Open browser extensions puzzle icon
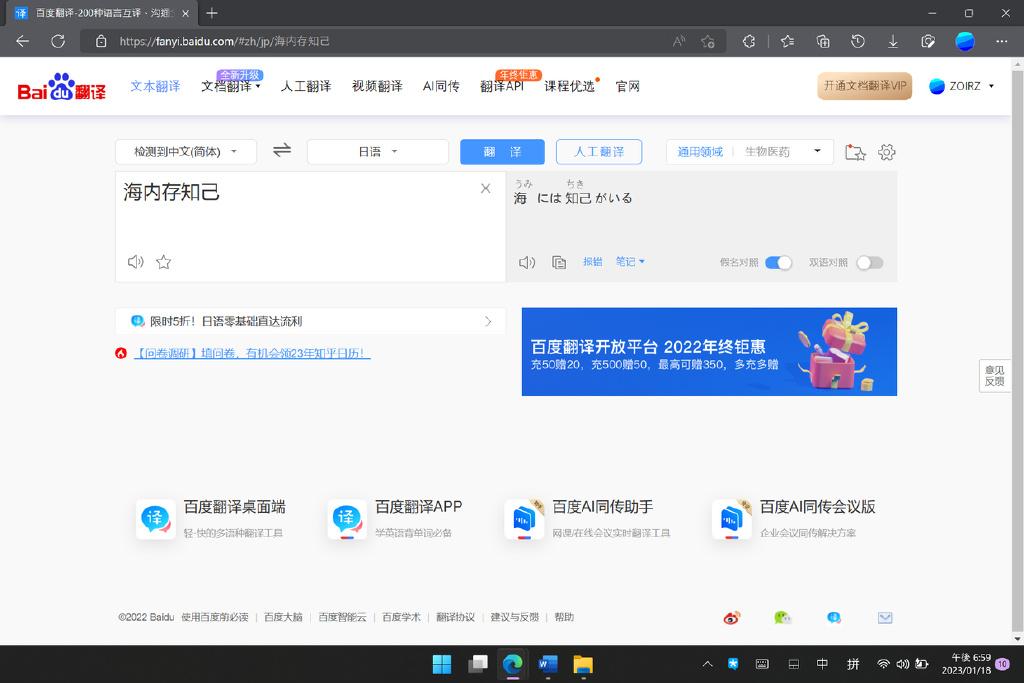This screenshot has height=683, width=1024. tap(748, 41)
